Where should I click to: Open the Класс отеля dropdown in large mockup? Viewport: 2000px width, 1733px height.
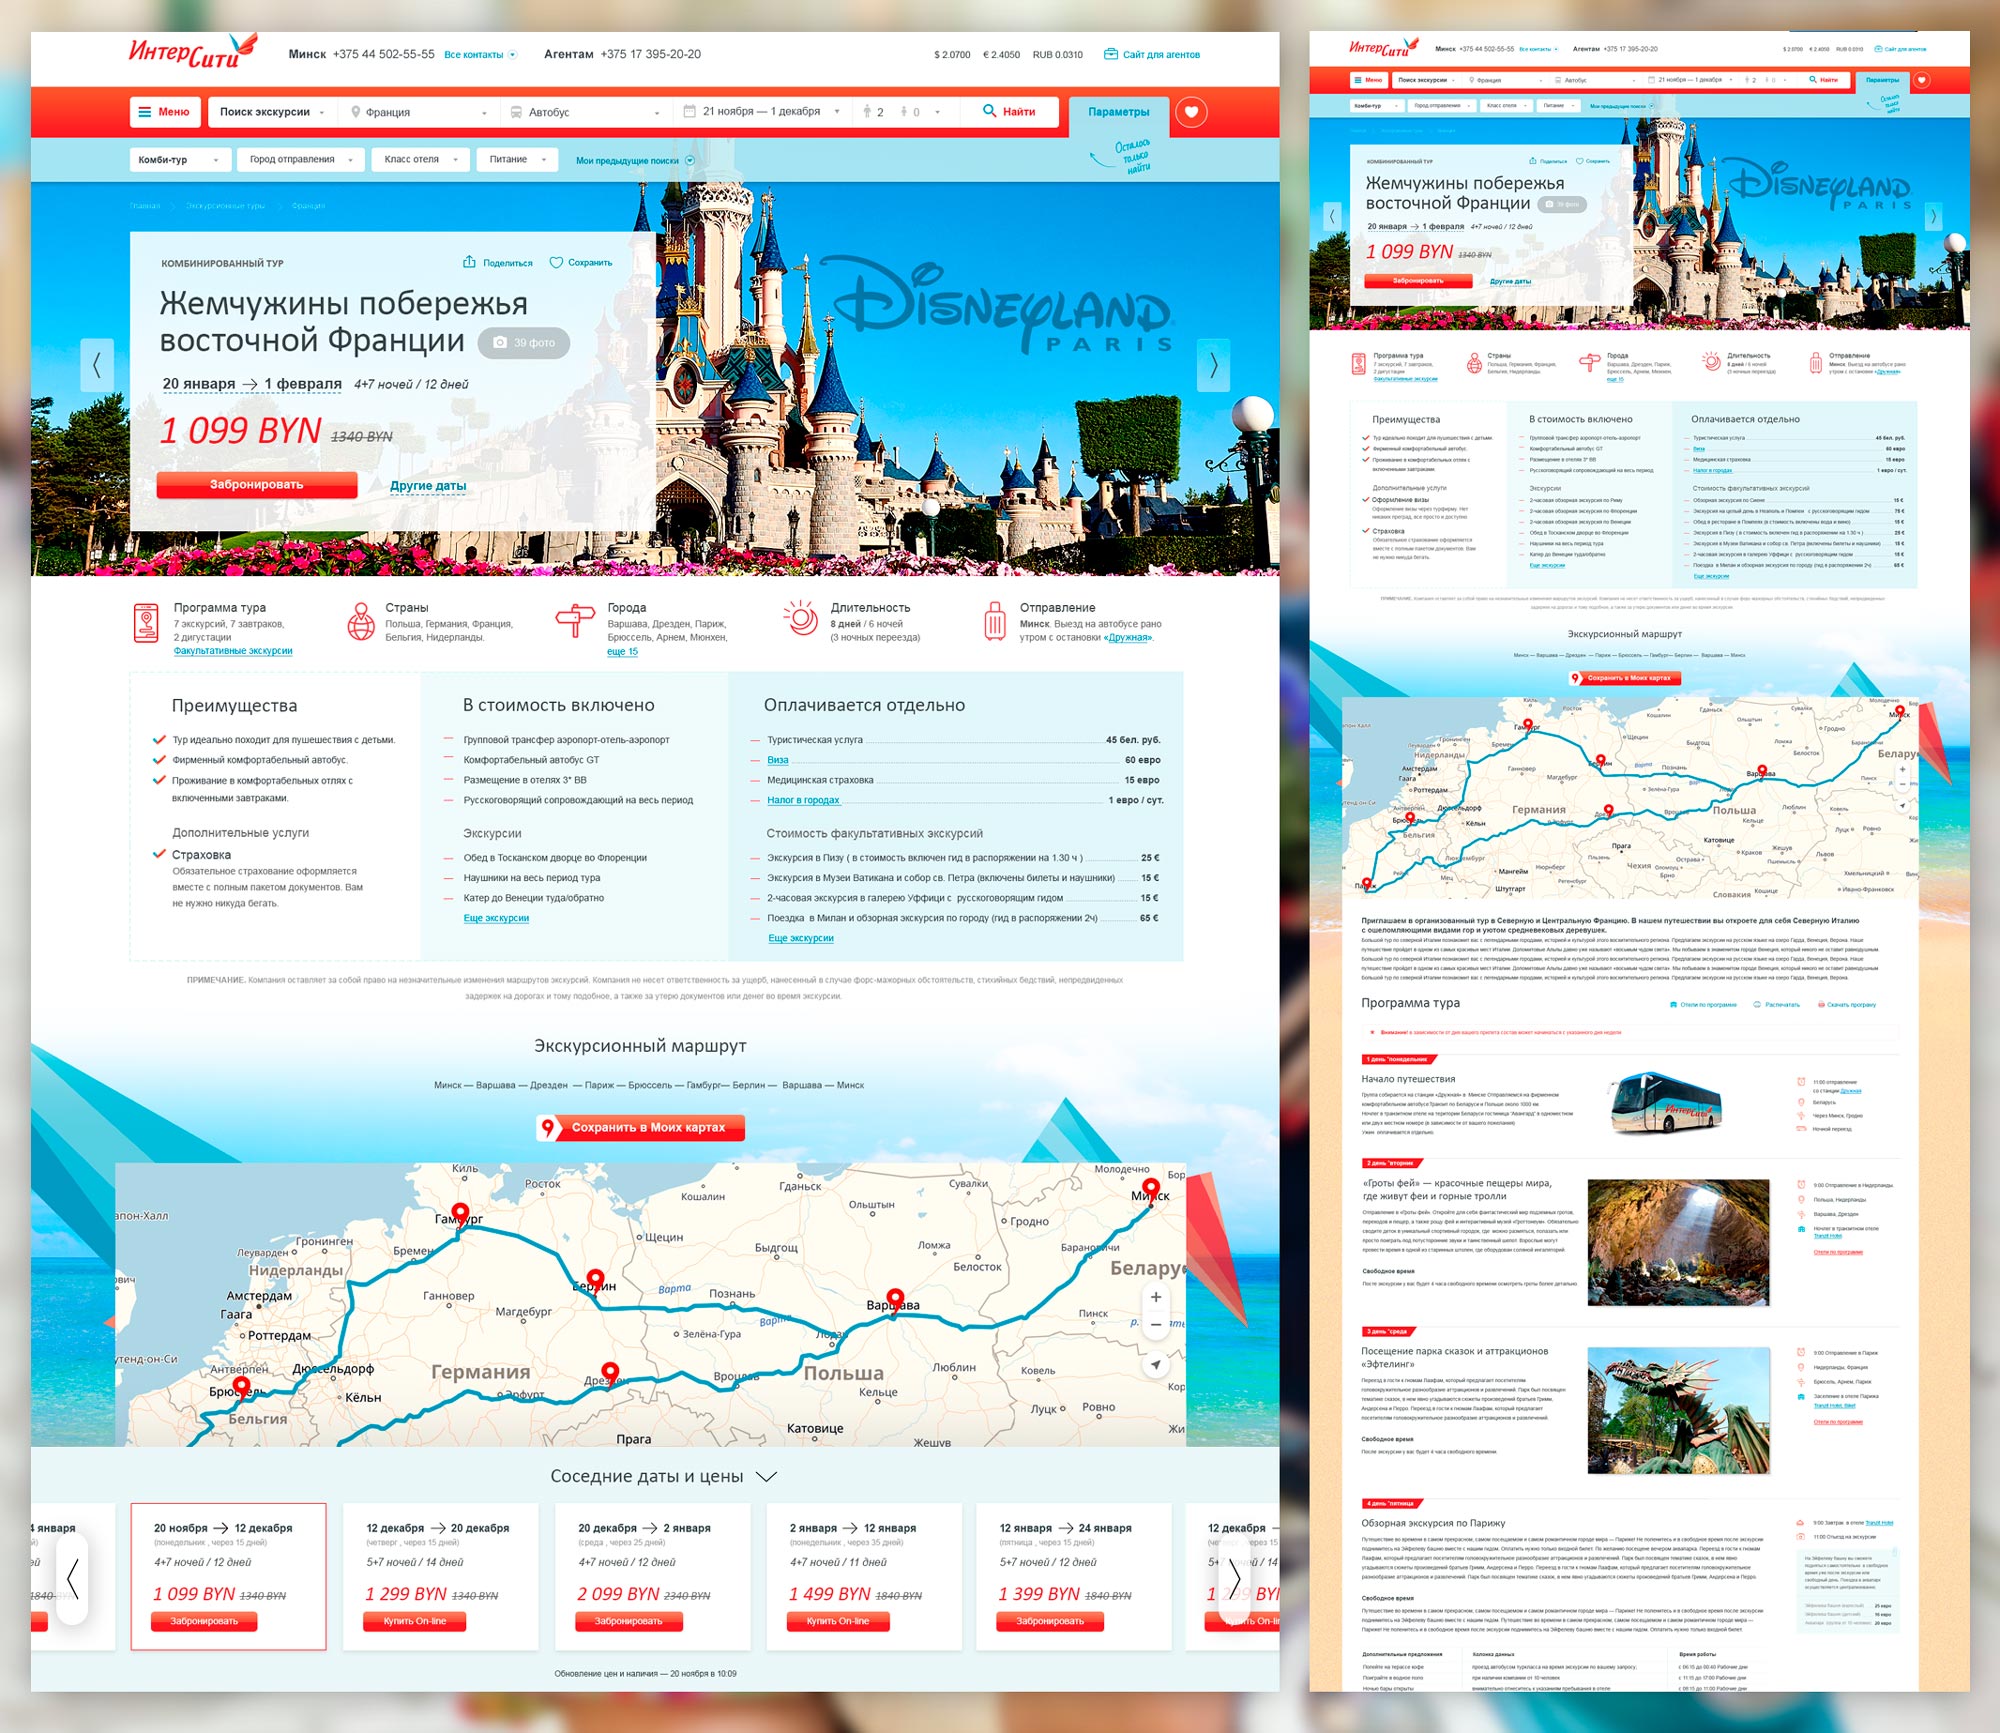point(421,159)
